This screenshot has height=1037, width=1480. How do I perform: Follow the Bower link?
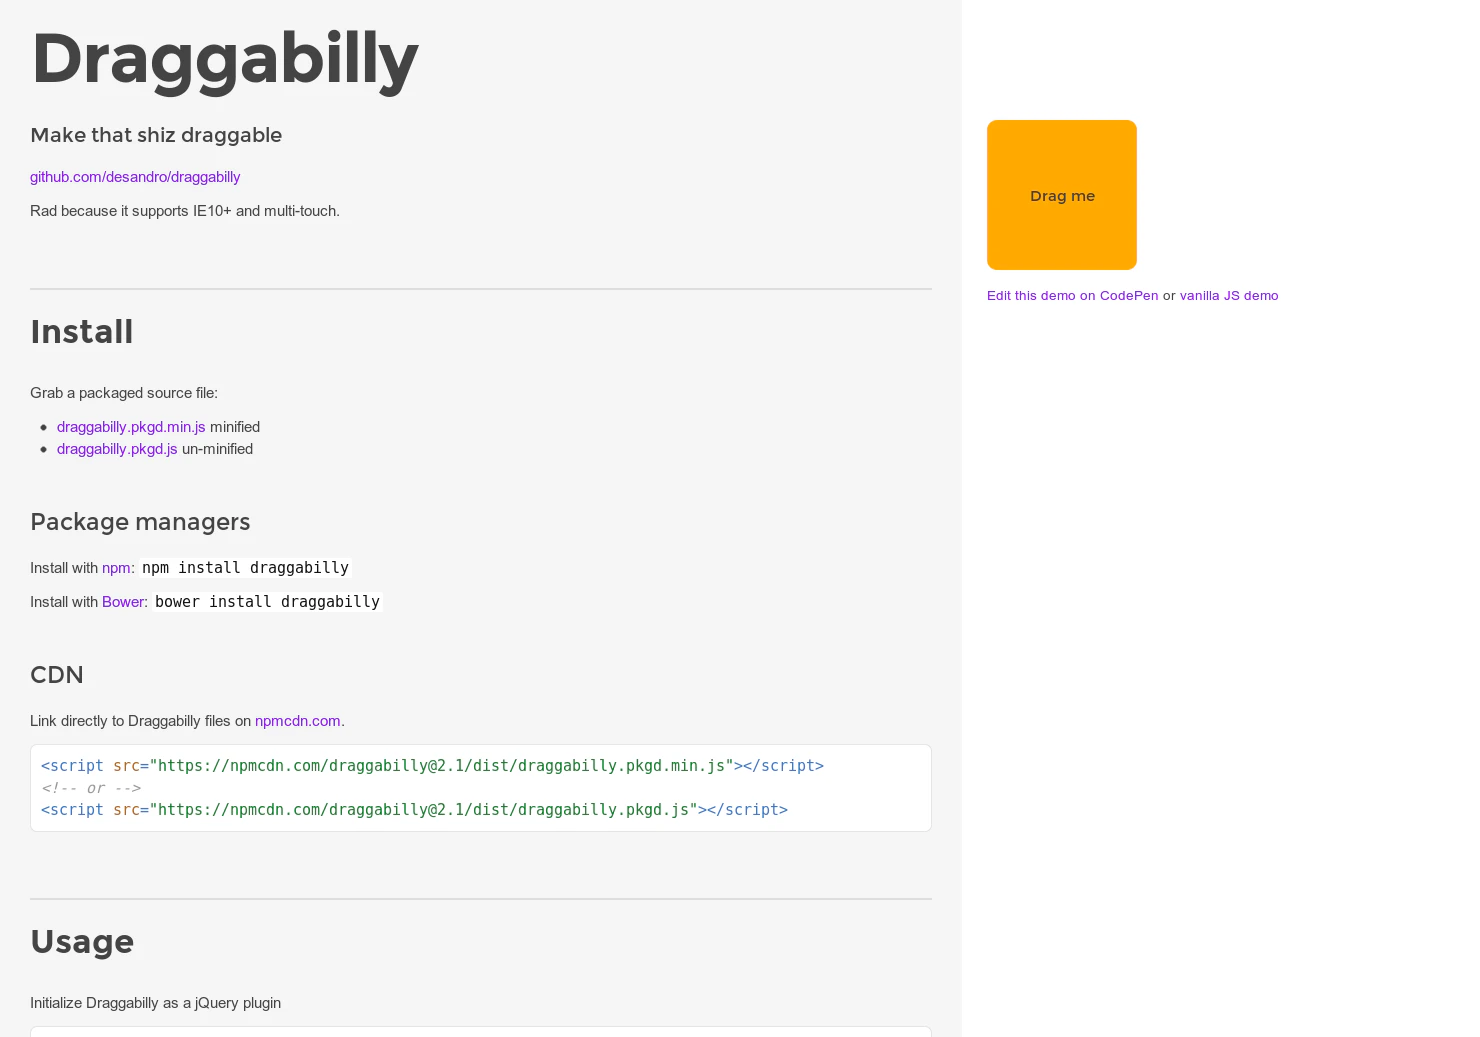point(123,602)
